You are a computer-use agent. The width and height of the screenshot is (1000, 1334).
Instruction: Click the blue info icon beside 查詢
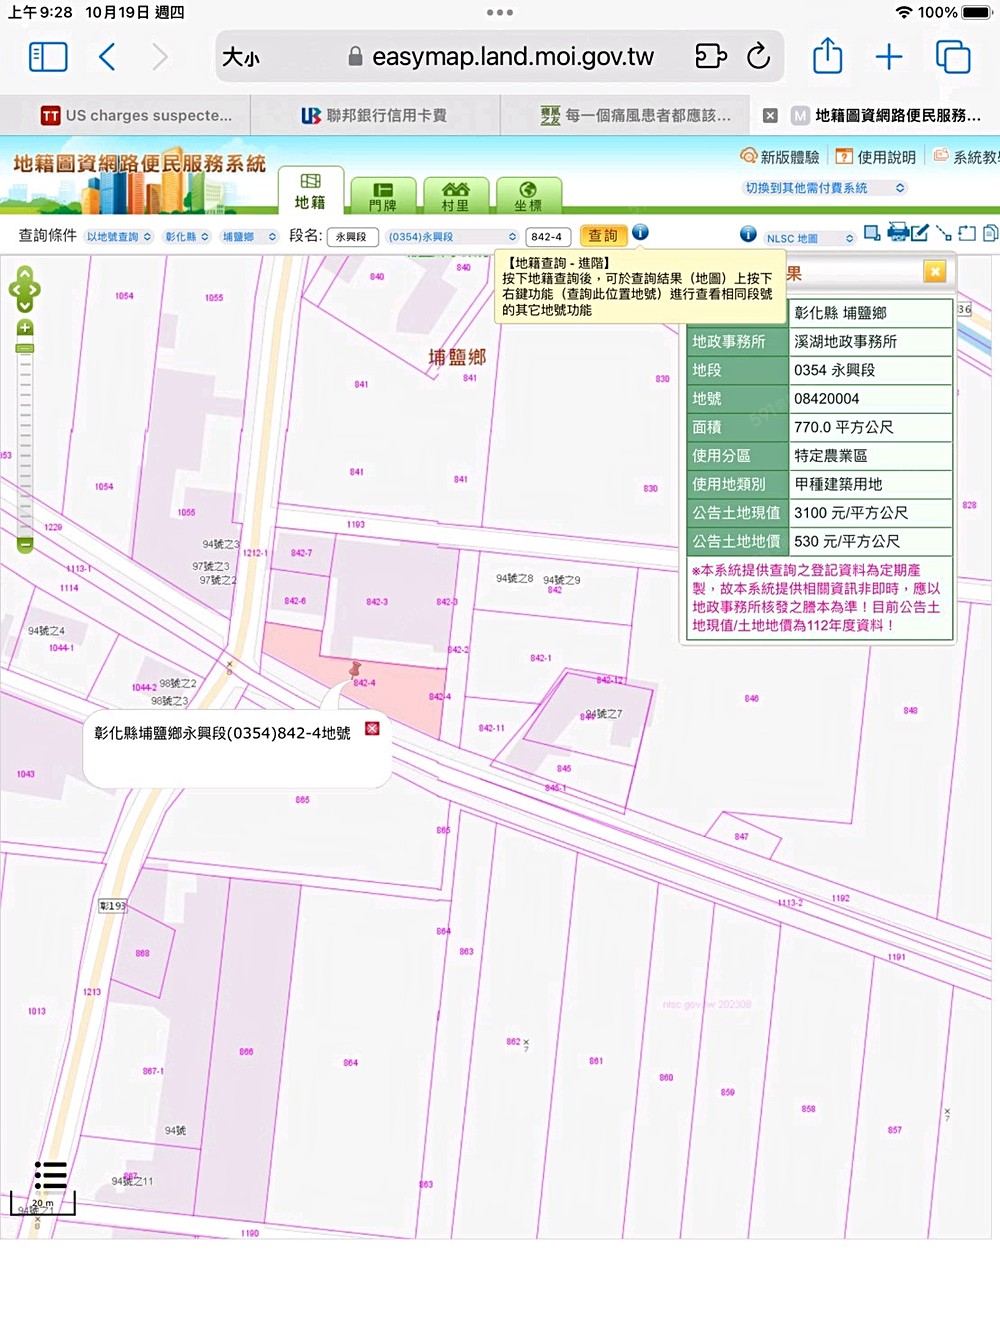[640, 233]
